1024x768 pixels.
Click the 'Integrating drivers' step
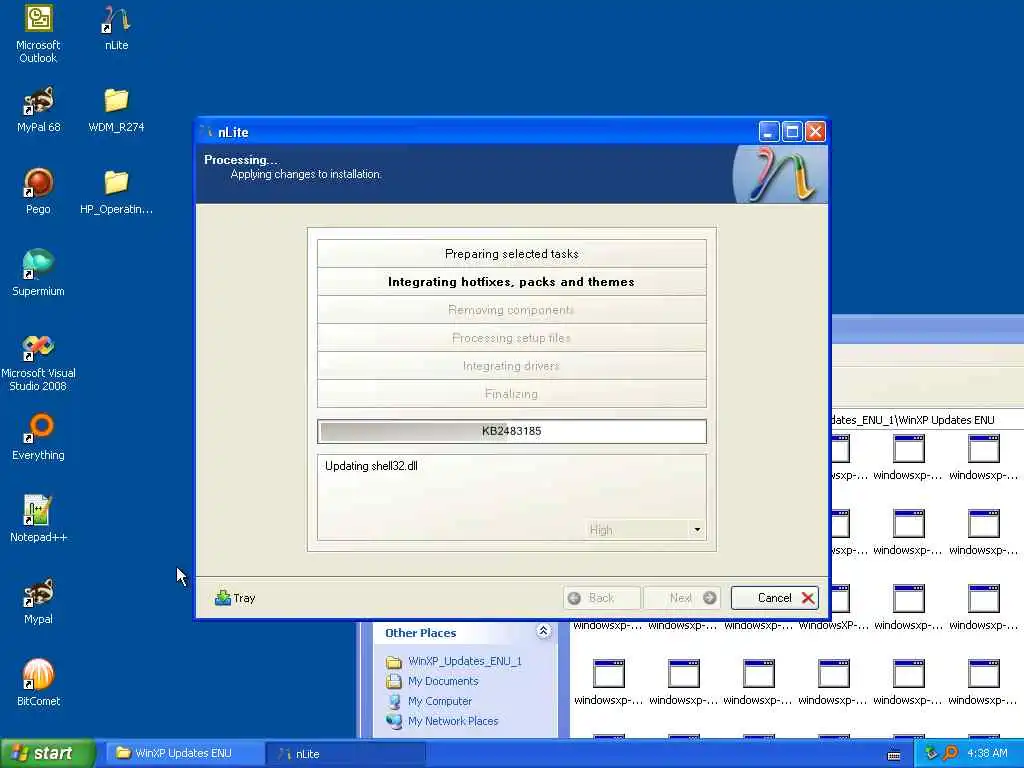[512, 366]
